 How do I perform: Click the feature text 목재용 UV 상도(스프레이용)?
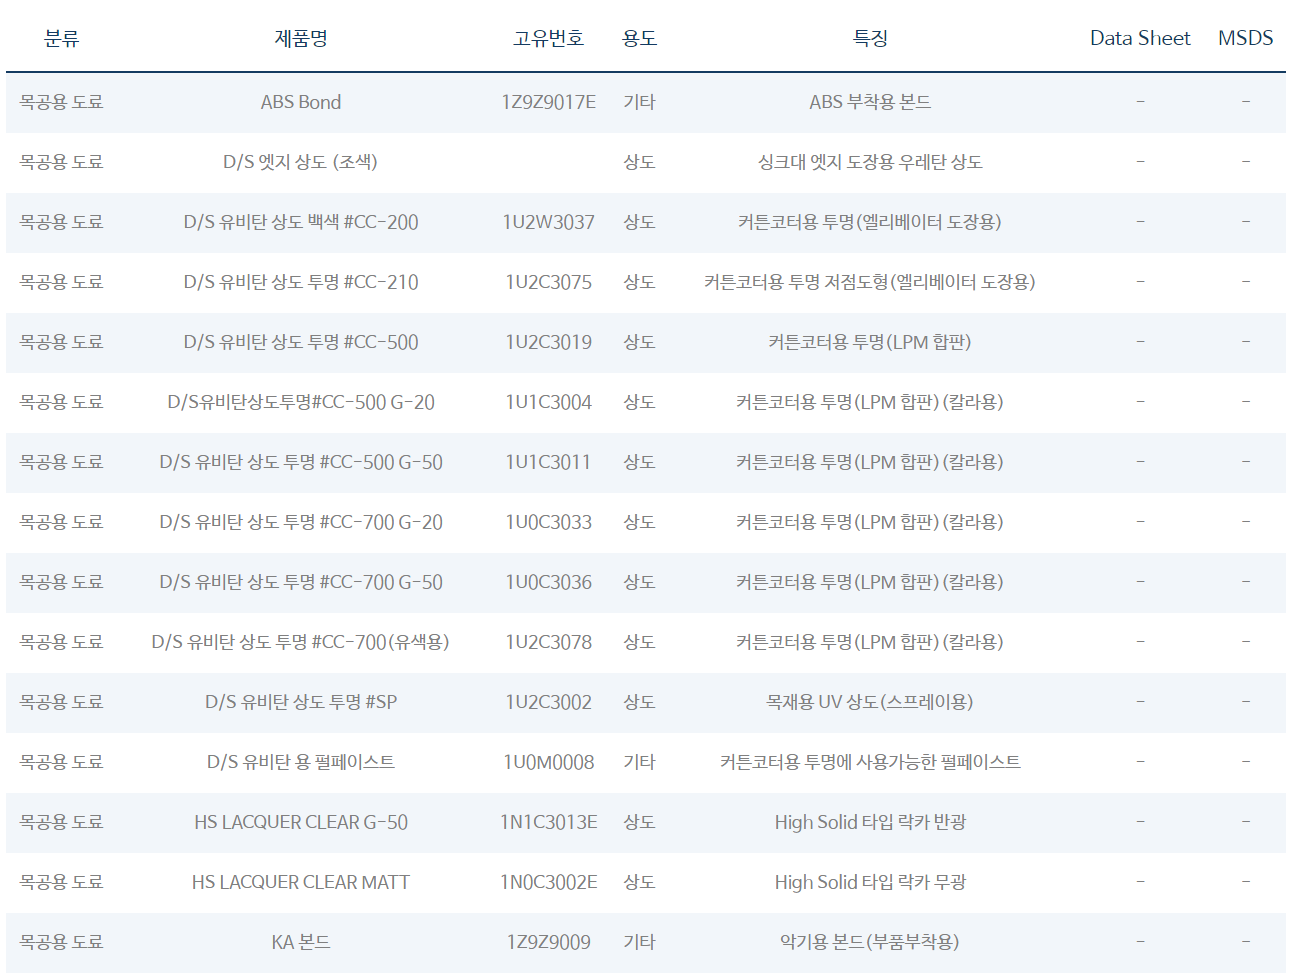pos(869,702)
